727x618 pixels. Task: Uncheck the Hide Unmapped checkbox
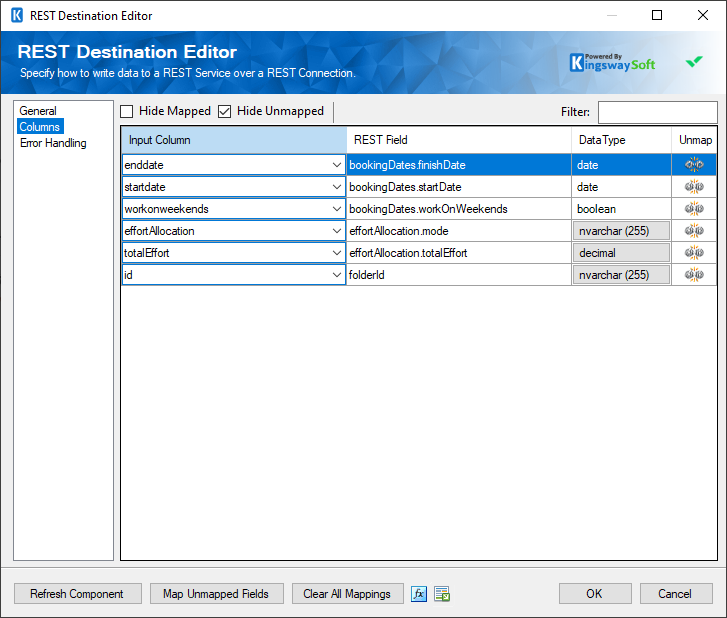click(224, 111)
